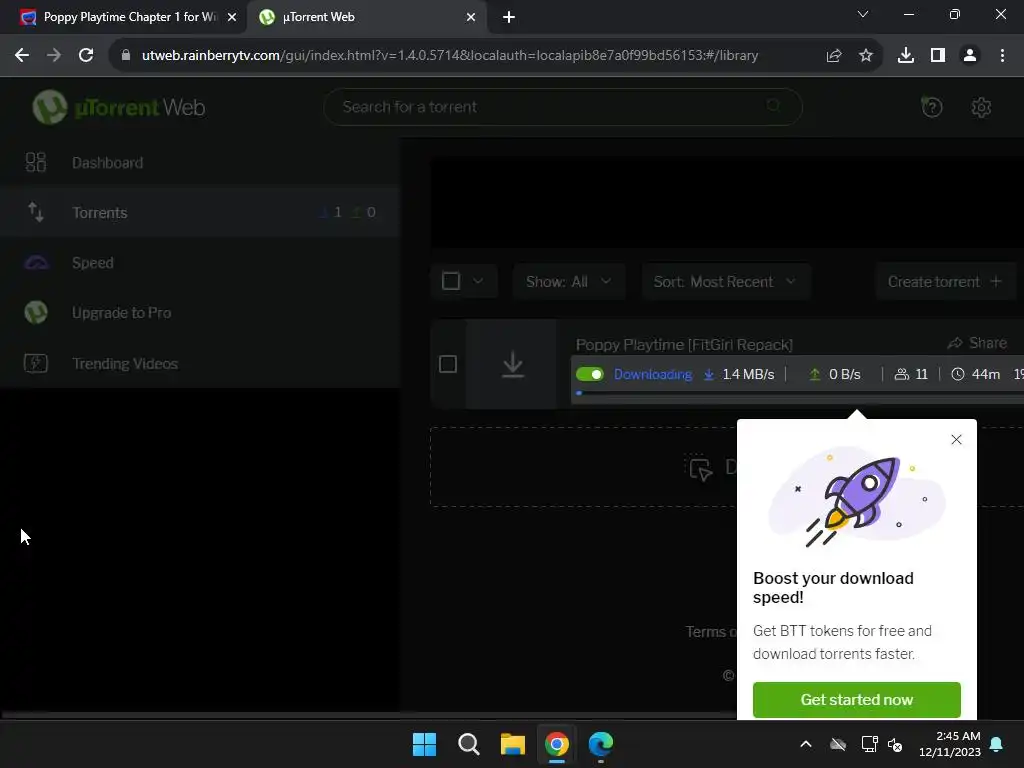Viewport: 1024px width, 768px height.
Task: Click the torrent download progress bar
Action: pos(798,393)
